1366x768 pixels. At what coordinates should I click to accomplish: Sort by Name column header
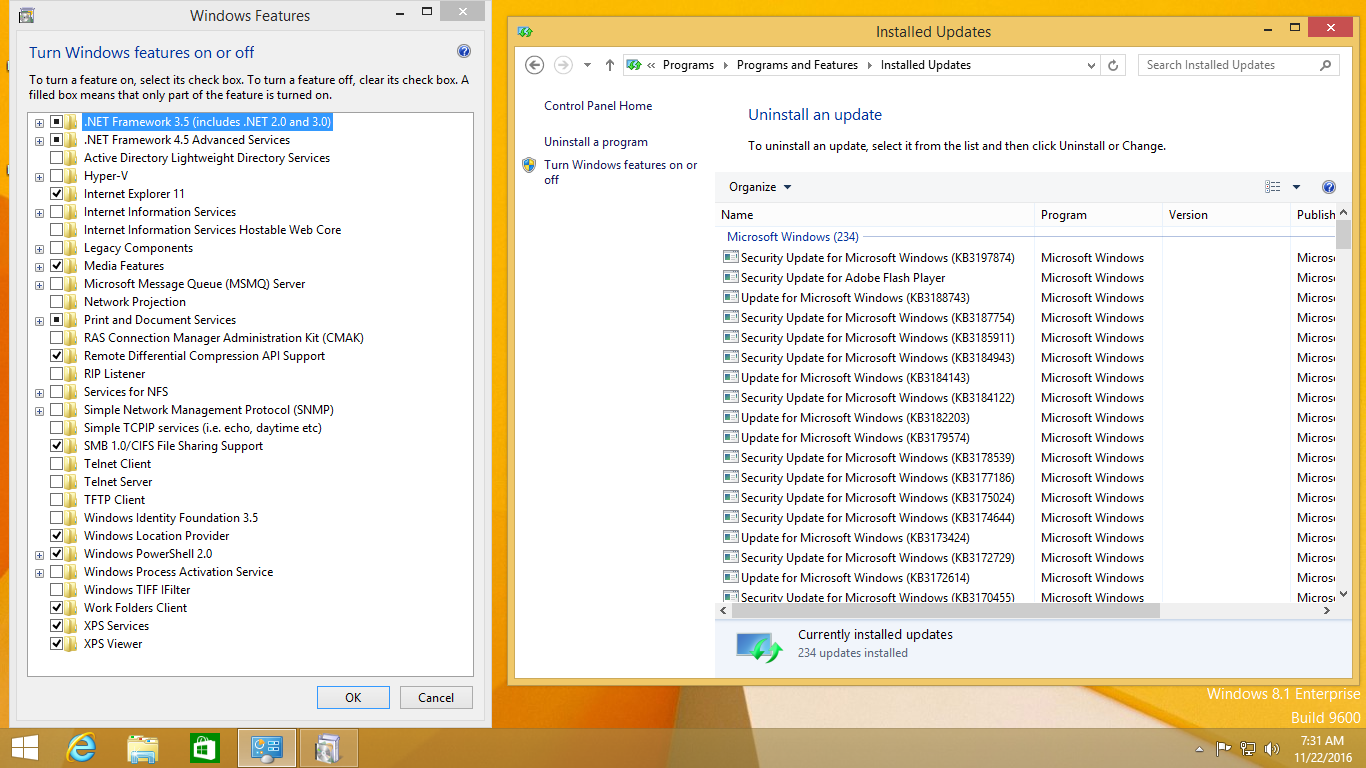tap(875, 215)
